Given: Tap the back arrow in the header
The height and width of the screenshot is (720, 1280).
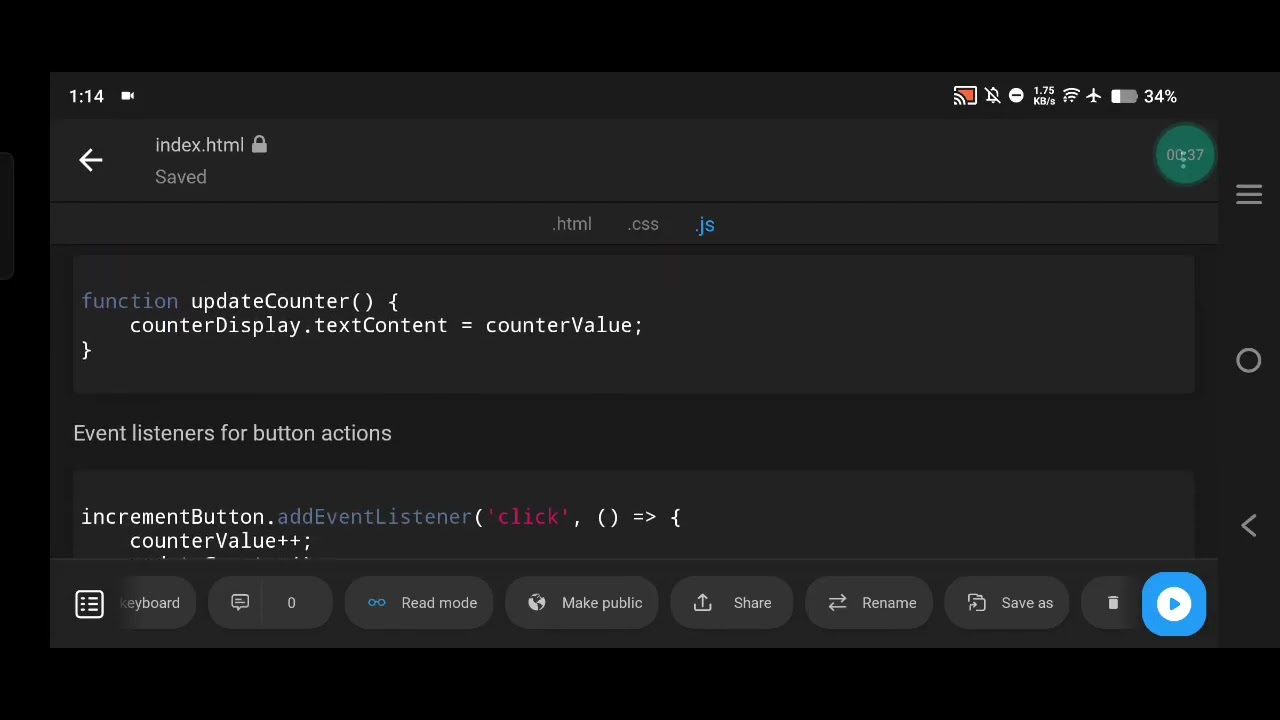Looking at the screenshot, I should click(91, 160).
